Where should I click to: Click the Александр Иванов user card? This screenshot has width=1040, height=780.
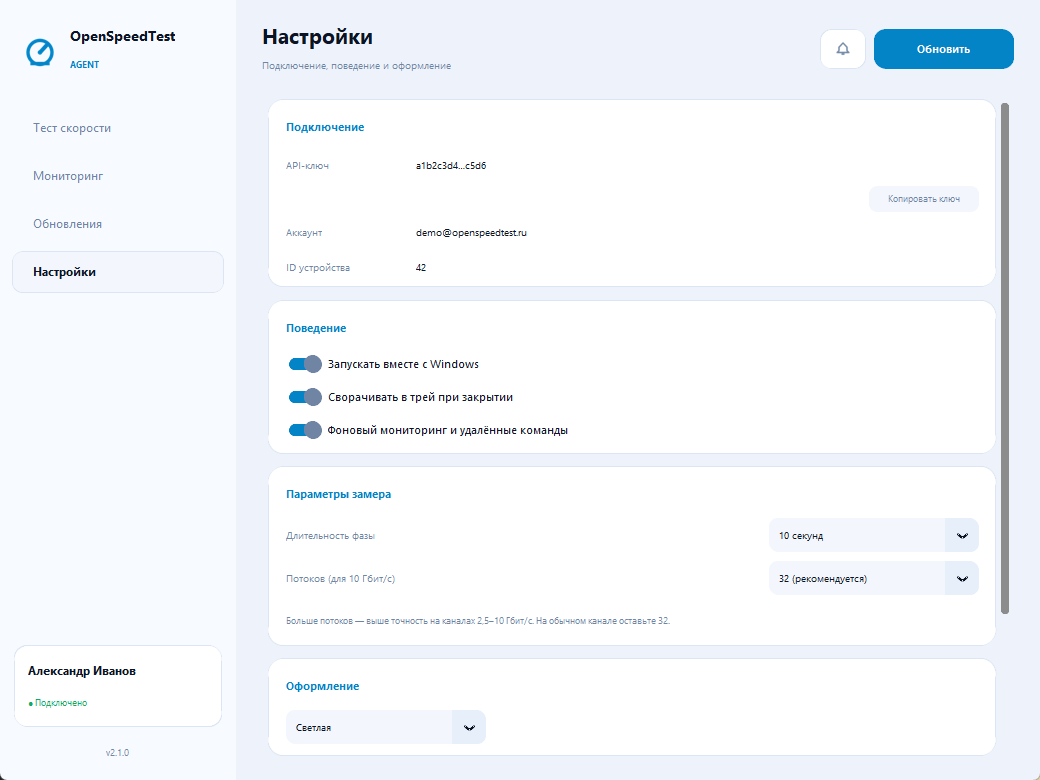tap(118, 686)
